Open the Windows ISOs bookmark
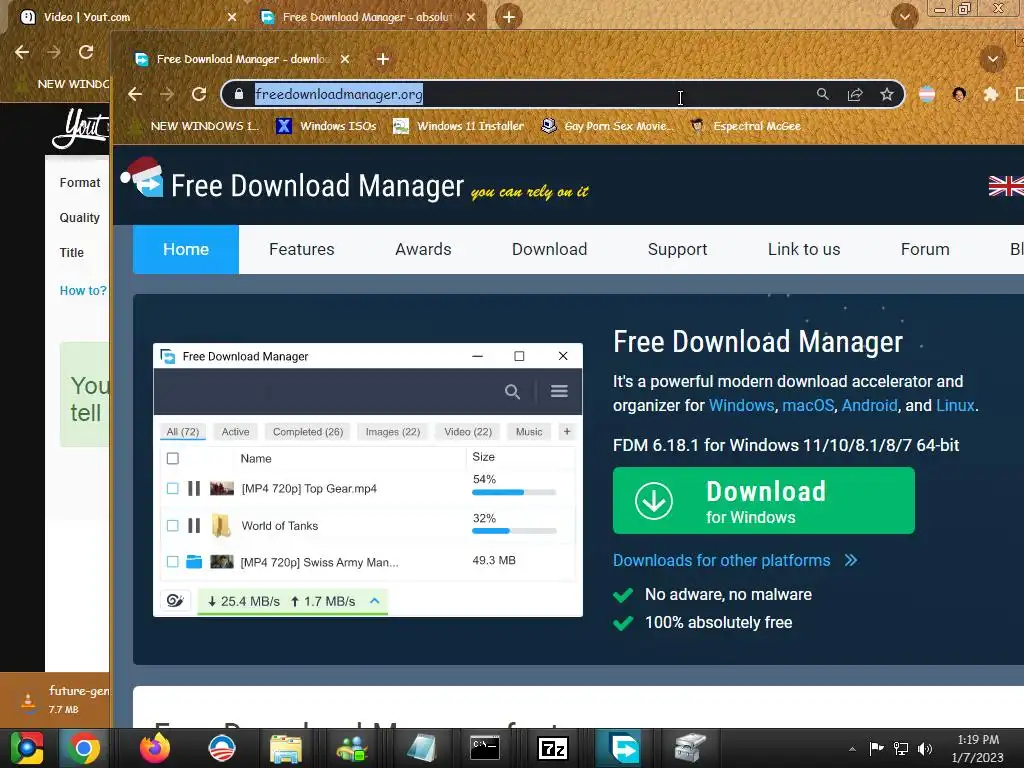1024x768 pixels. 327,126
